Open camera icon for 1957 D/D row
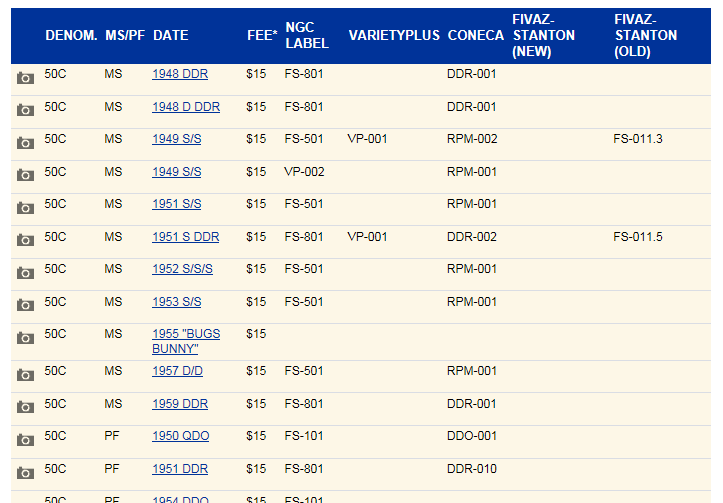The image size is (723, 503). [x=25, y=375]
